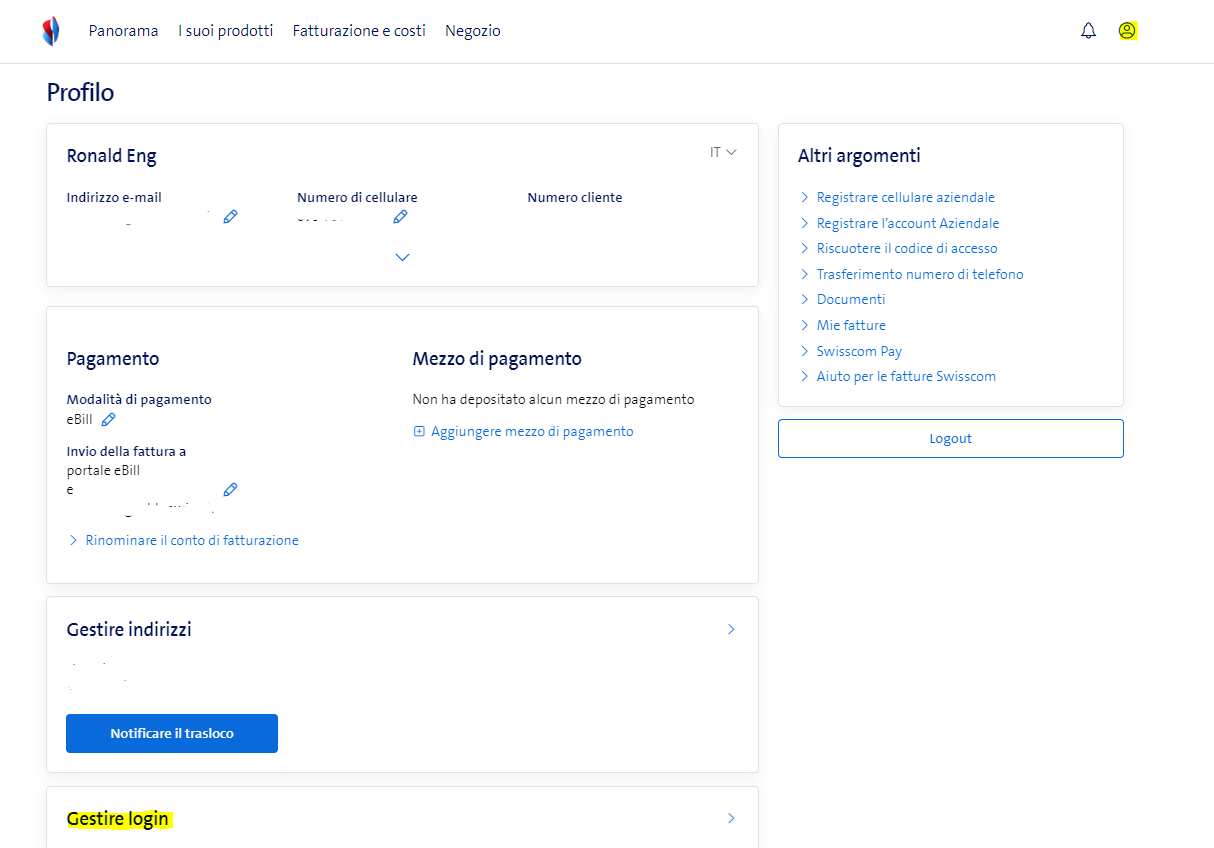Expand Ronald Eng profile details chevron
The width and height of the screenshot is (1214, 848).
coord(402,257)
